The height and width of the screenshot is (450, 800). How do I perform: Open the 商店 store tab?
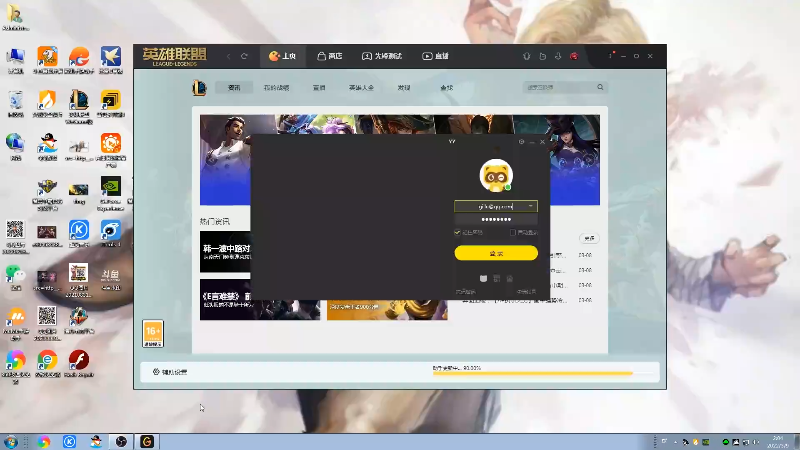pos(330,56)
